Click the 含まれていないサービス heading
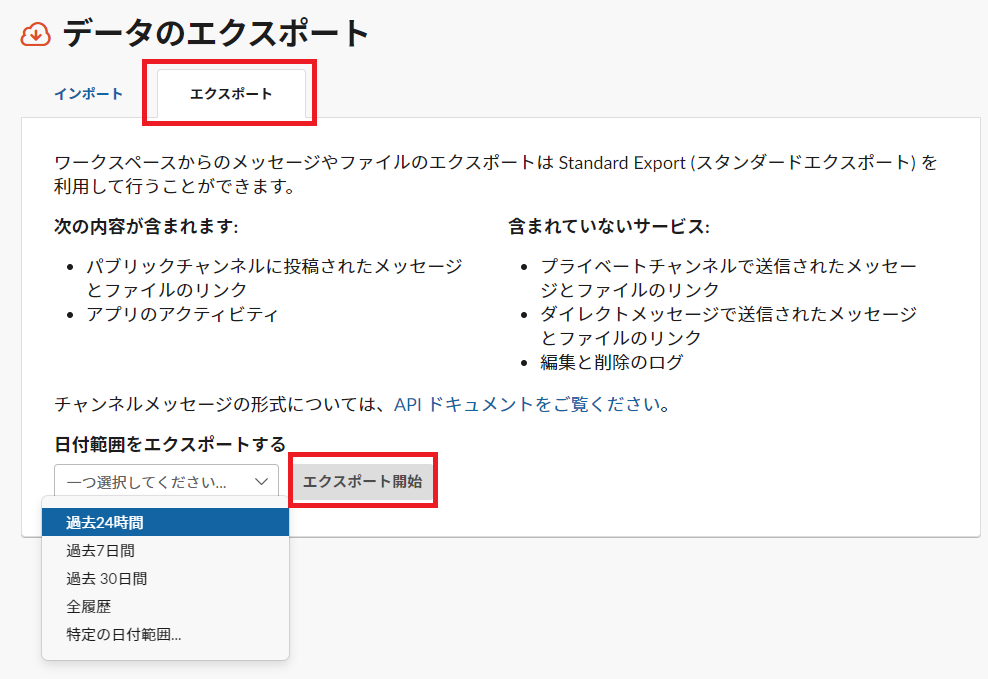Screen dimensions: 988x679 pyautogui.click(x=608, y=227)
